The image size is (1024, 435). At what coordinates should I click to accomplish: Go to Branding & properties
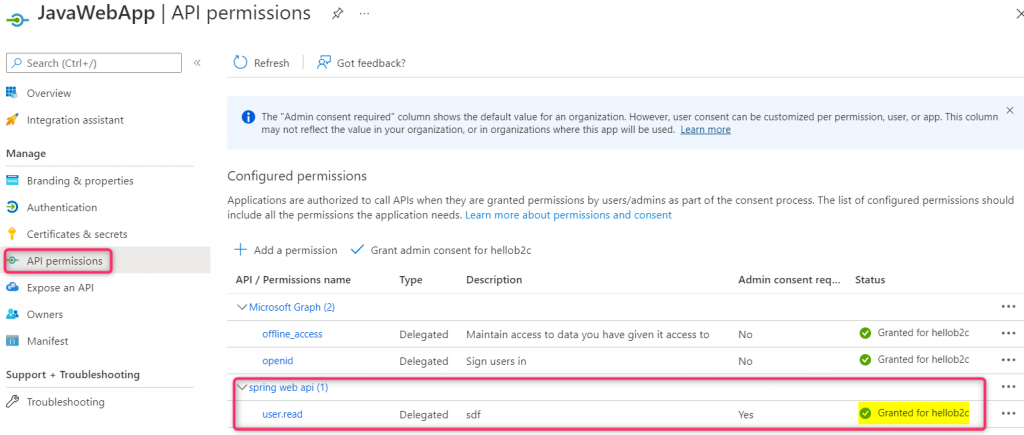pos(80,181)
